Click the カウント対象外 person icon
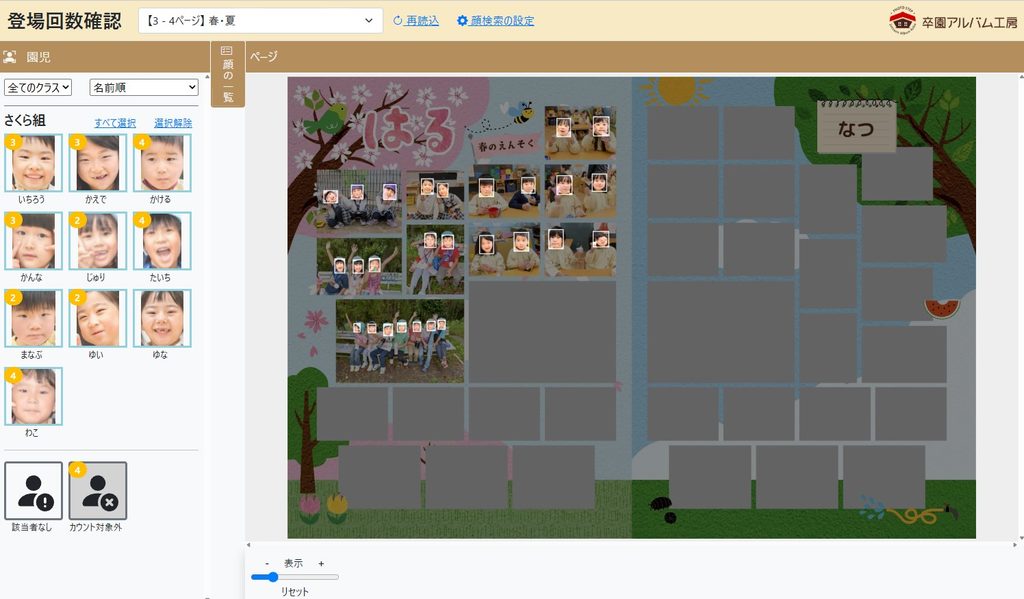The height and width of the screenshot is (599, 1024). [x=98, y=491]
